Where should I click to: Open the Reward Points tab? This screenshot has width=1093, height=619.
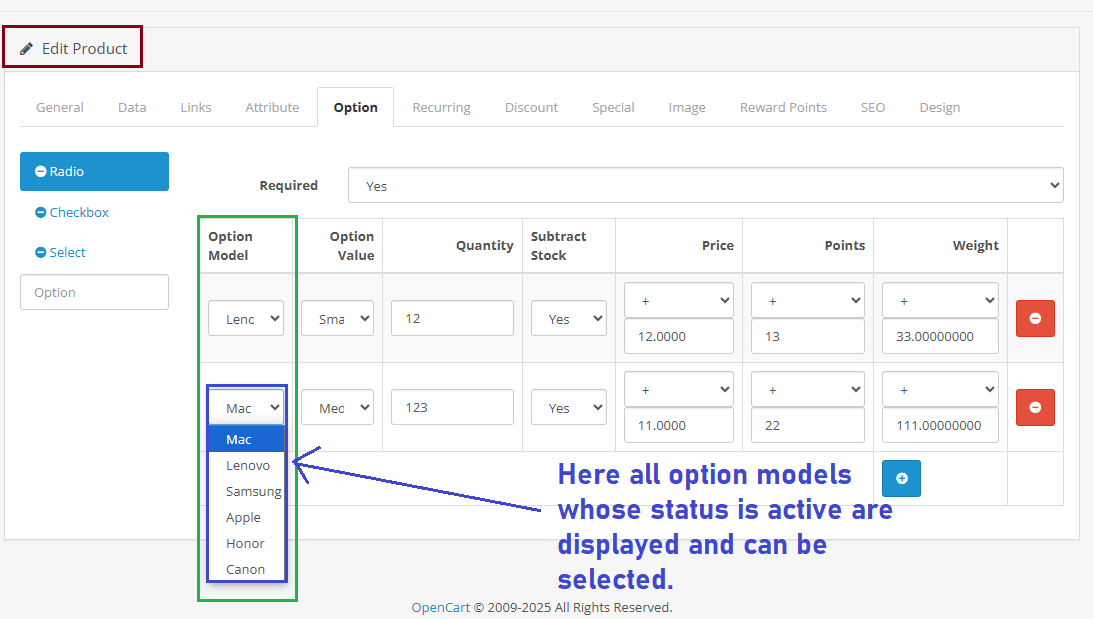coord(783,107)
